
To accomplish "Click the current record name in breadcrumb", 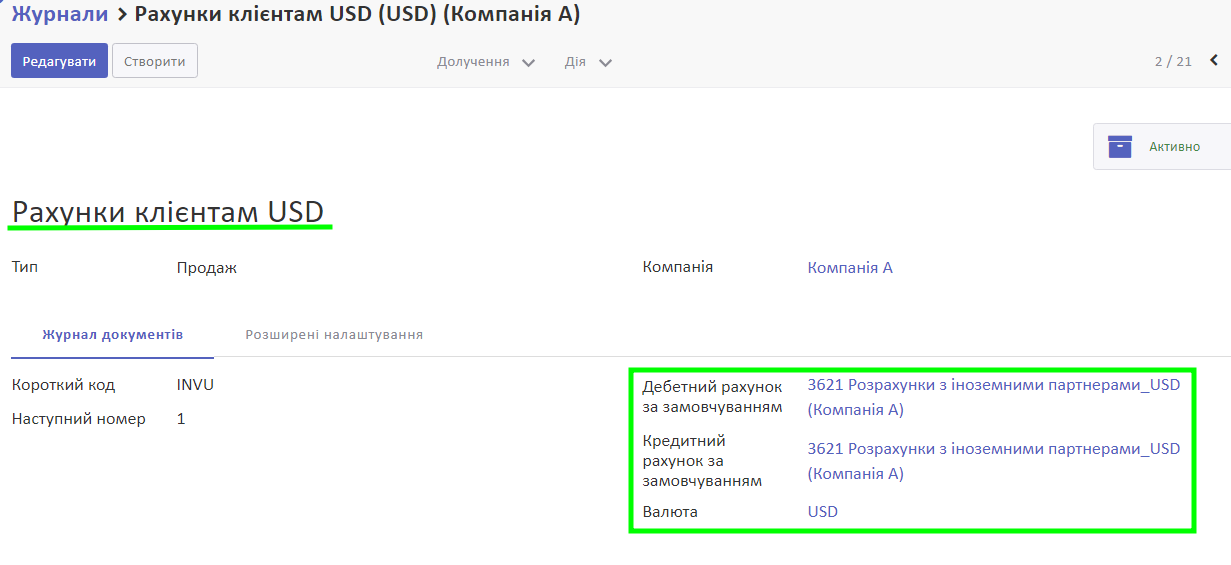I will (357, 14).
